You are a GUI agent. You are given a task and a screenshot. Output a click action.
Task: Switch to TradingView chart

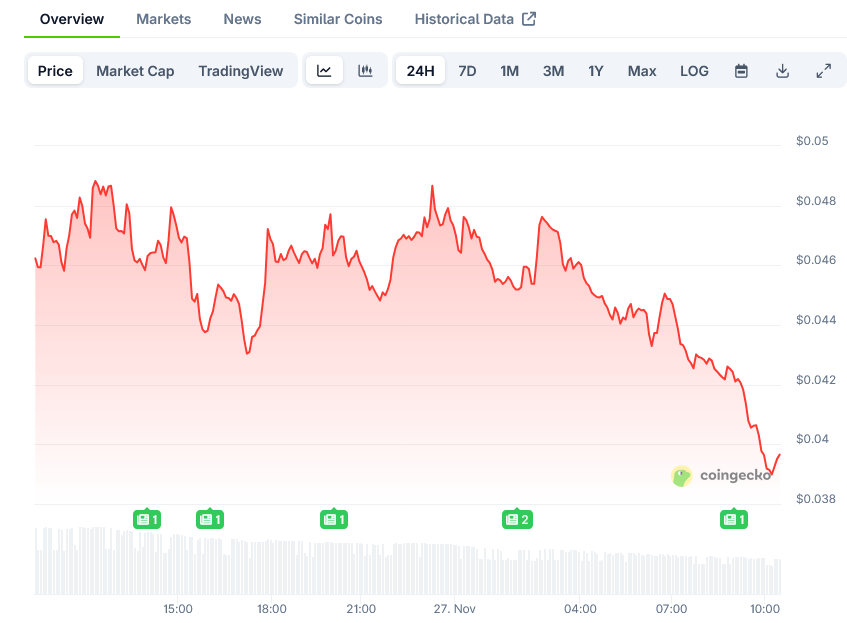pyautogui.click(x=241, y=71)
